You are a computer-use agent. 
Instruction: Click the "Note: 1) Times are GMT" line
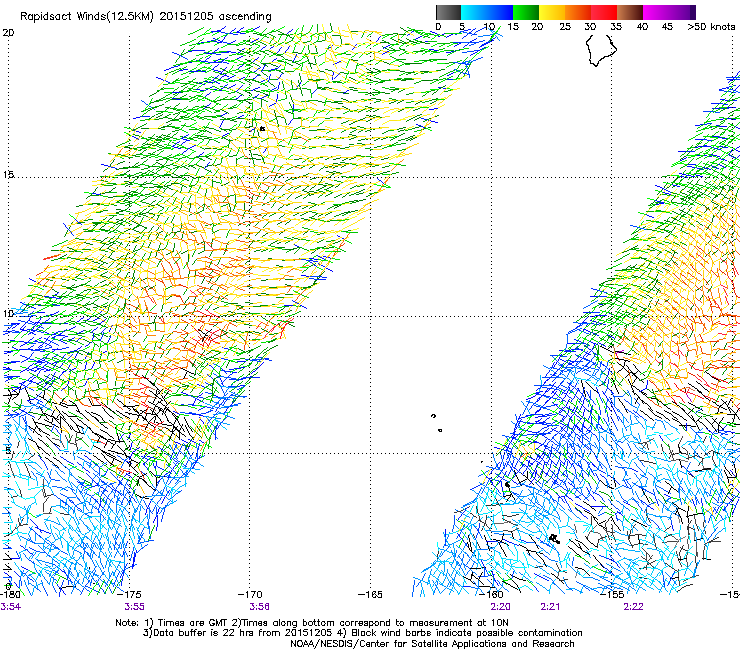(x=311, y=623)
